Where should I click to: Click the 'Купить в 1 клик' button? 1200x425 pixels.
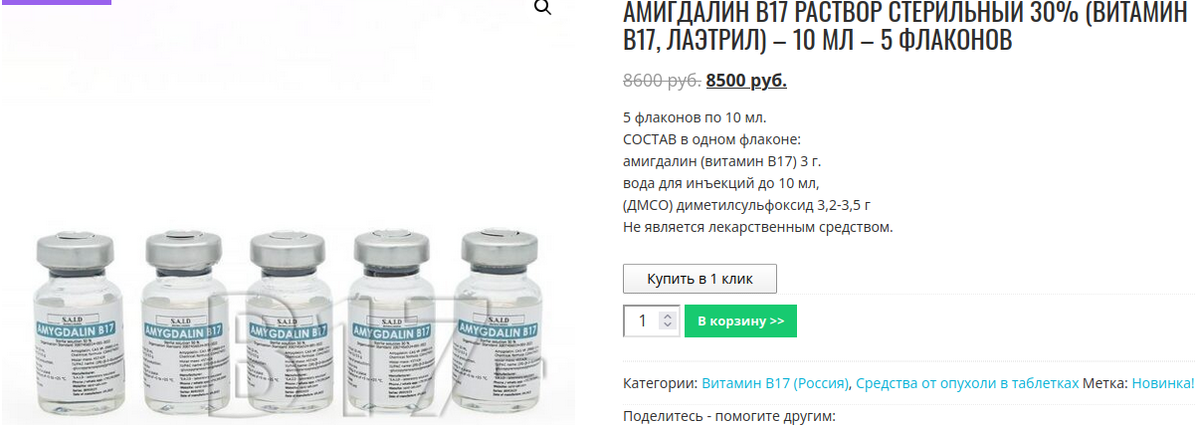point(700,278)
